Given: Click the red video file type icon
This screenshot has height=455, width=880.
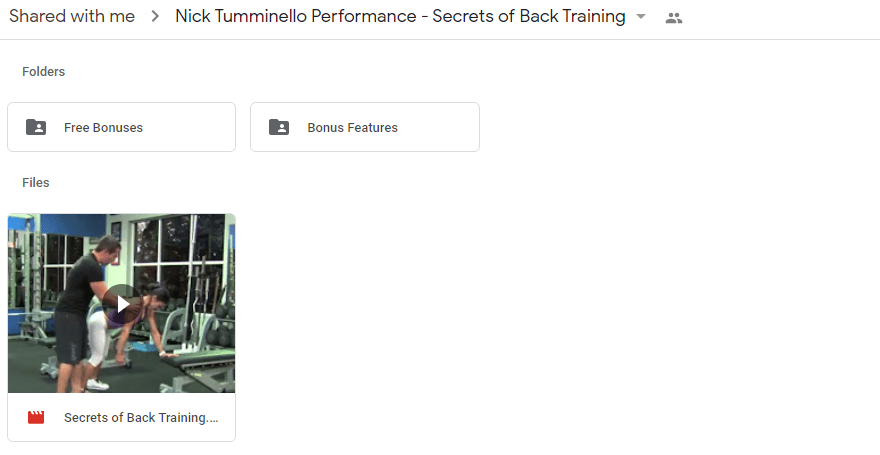Looking at the screenshot, I should [x=36, y=417].
